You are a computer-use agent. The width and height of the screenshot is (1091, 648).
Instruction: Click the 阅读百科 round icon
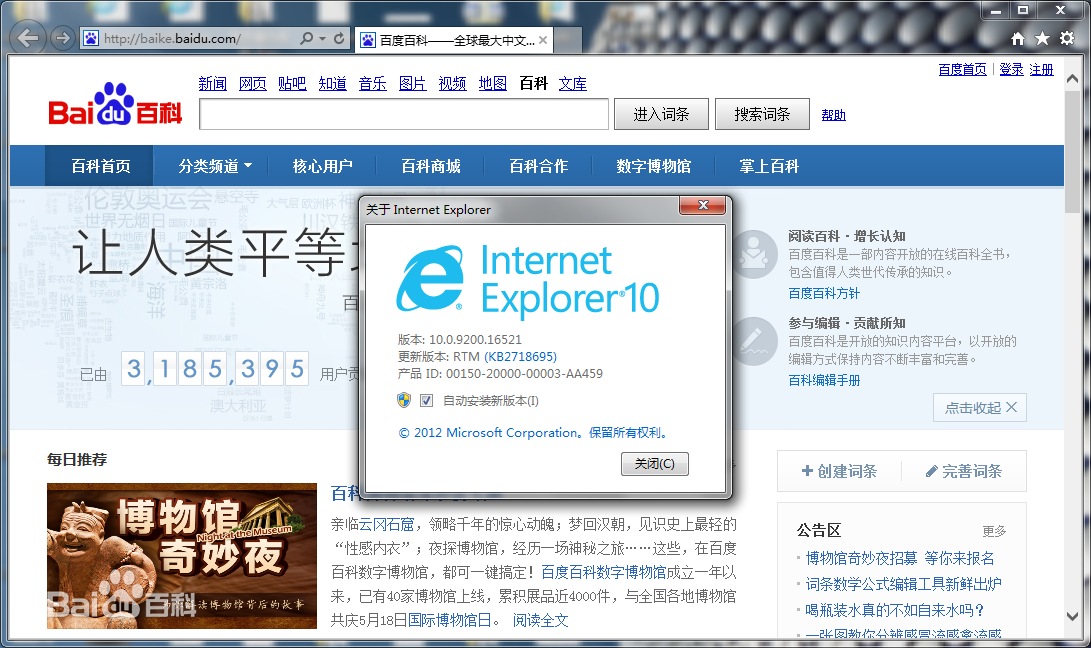coord(753,254)
